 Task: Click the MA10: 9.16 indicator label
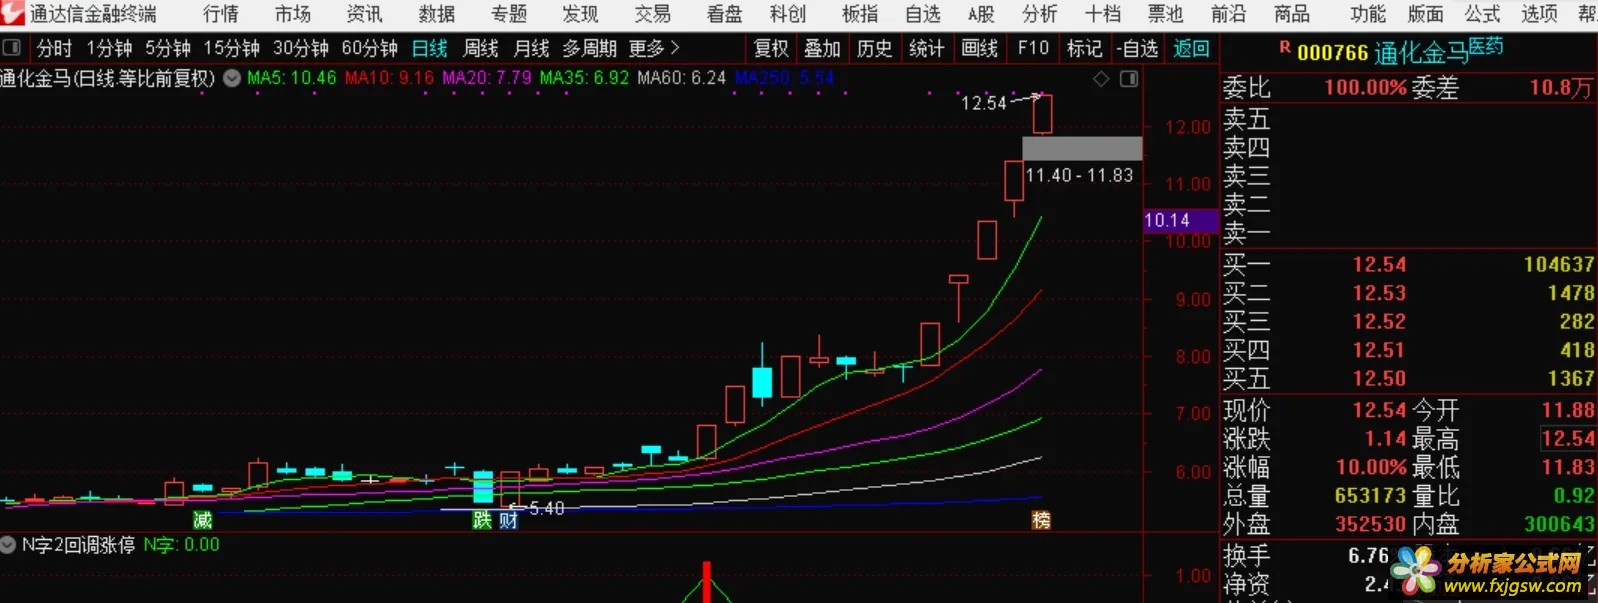click(389, 78)
